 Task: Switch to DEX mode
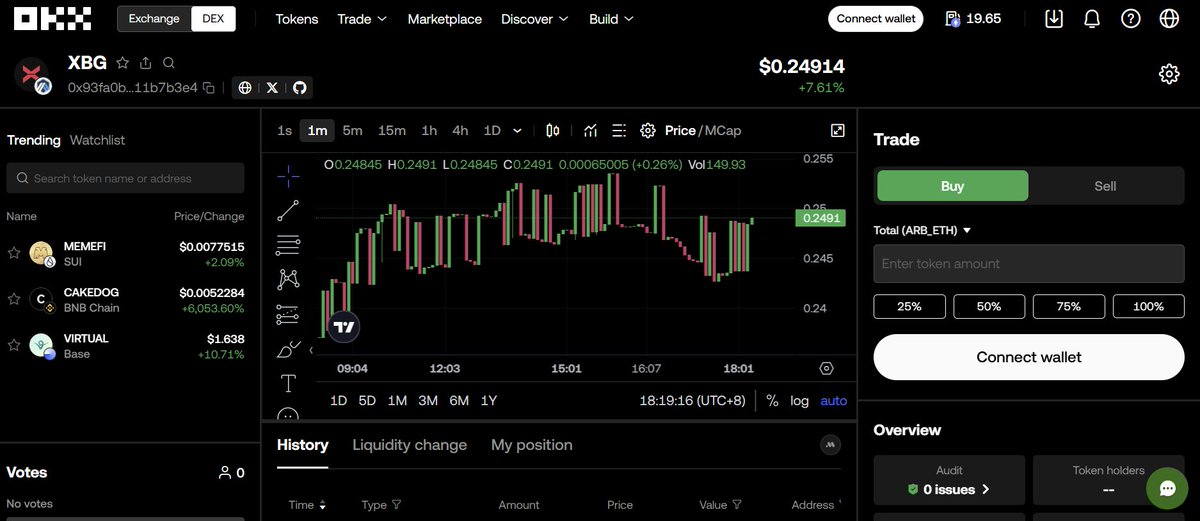[213, 19]
